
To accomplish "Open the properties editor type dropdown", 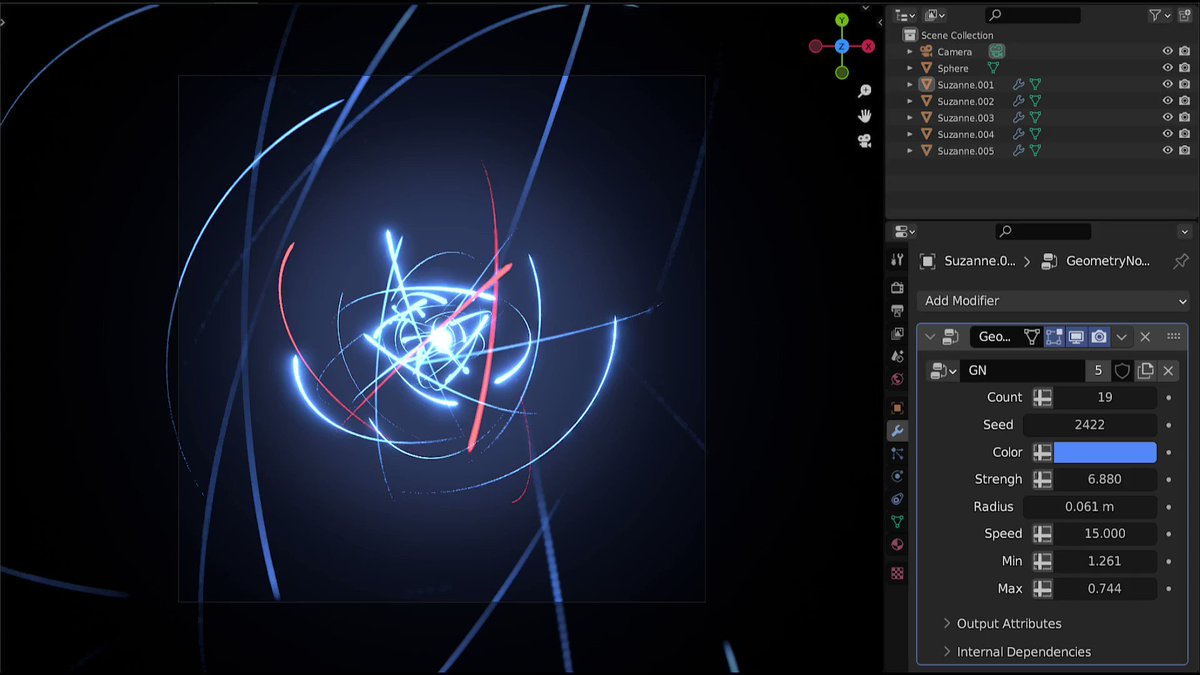I will pos(904,231).
